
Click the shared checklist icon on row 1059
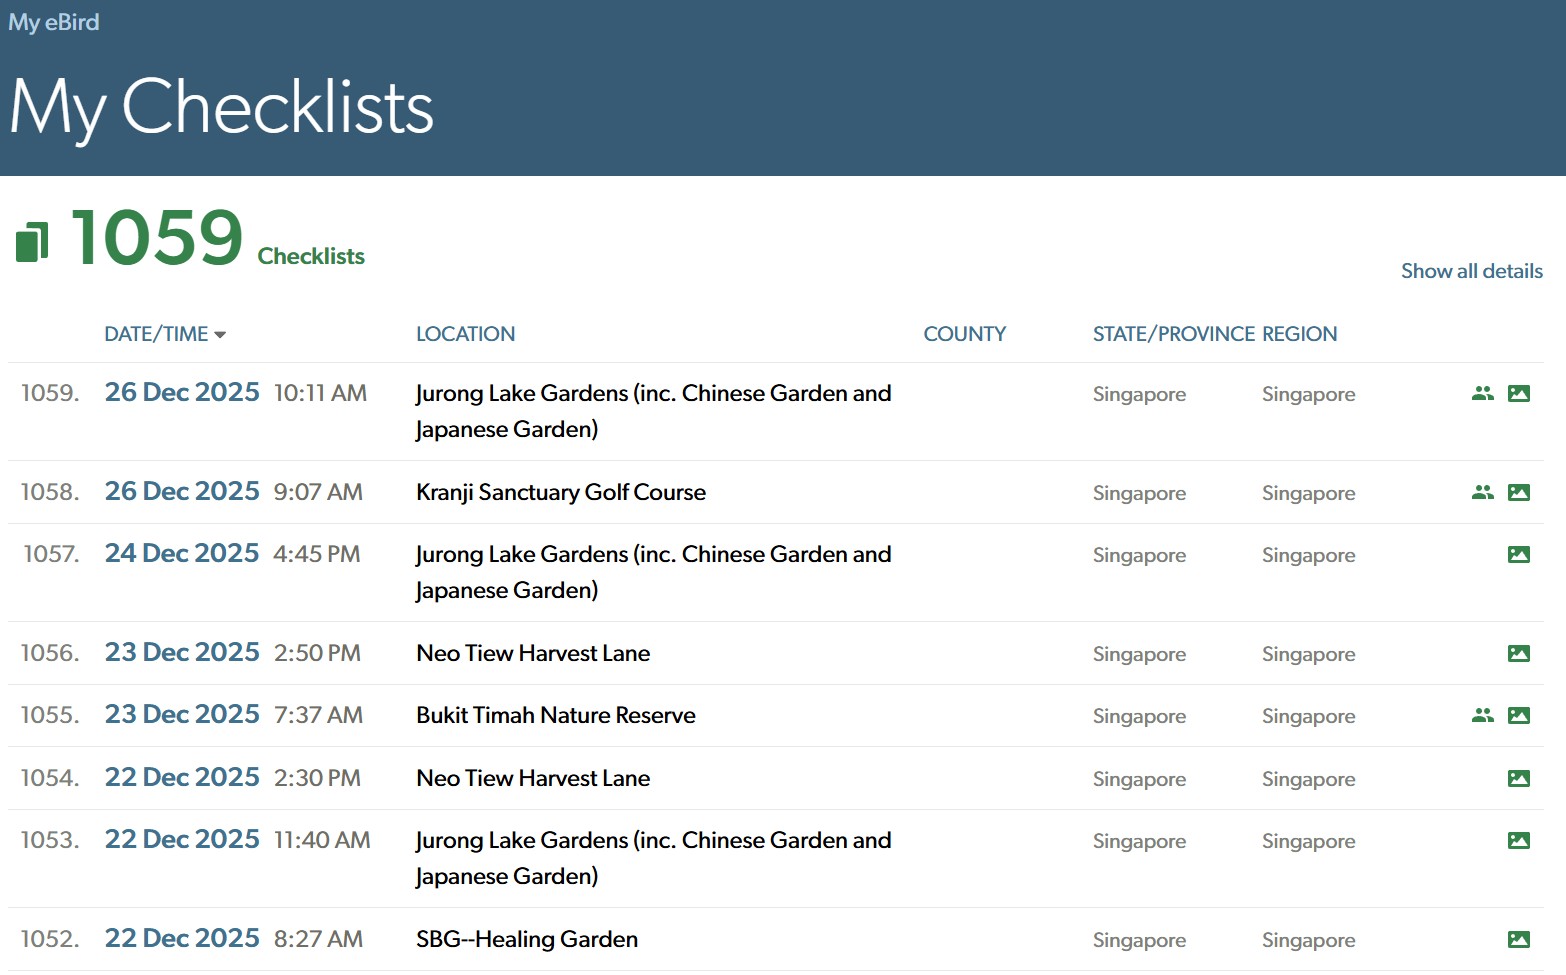1482,393
